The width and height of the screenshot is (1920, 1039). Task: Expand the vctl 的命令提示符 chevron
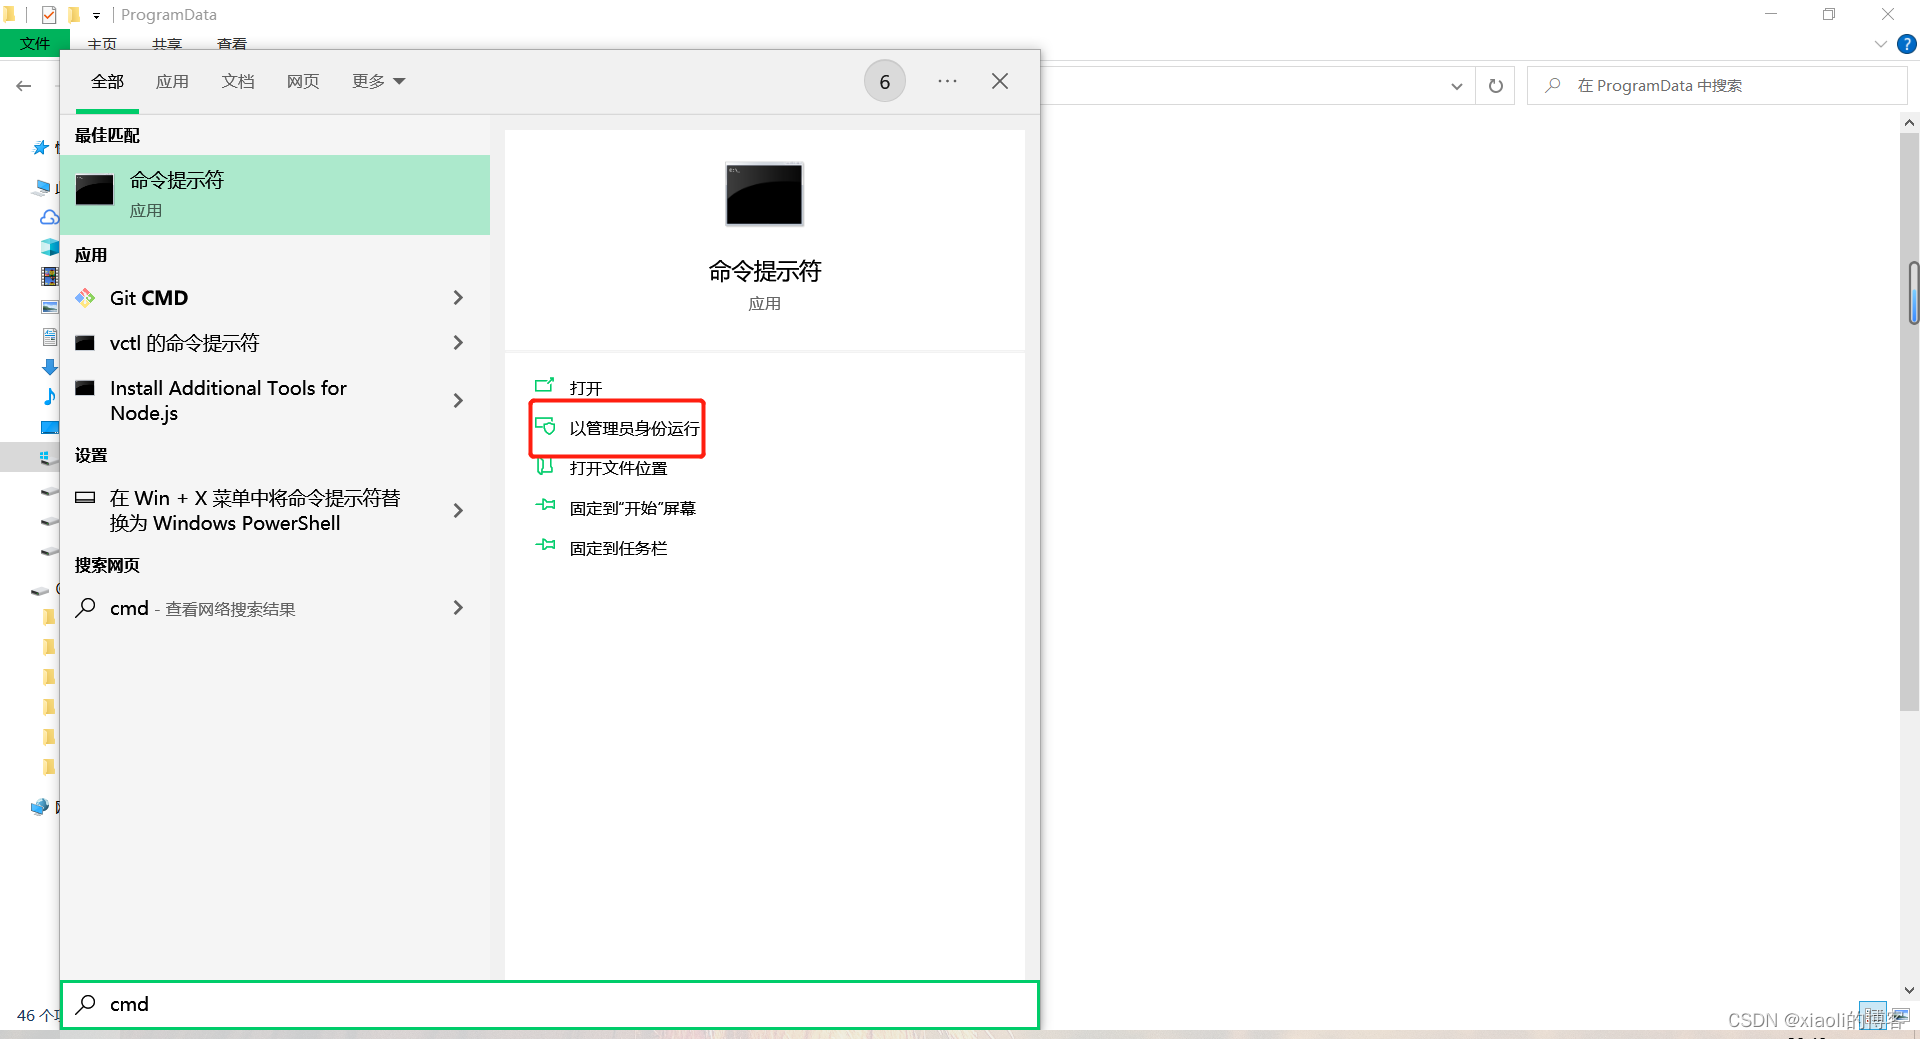click(x=458, y=343)
